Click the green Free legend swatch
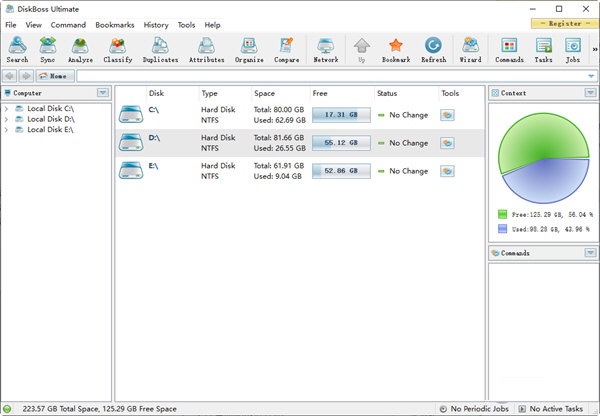This screenshot has height=416, width=600. (x=502, y=214)
